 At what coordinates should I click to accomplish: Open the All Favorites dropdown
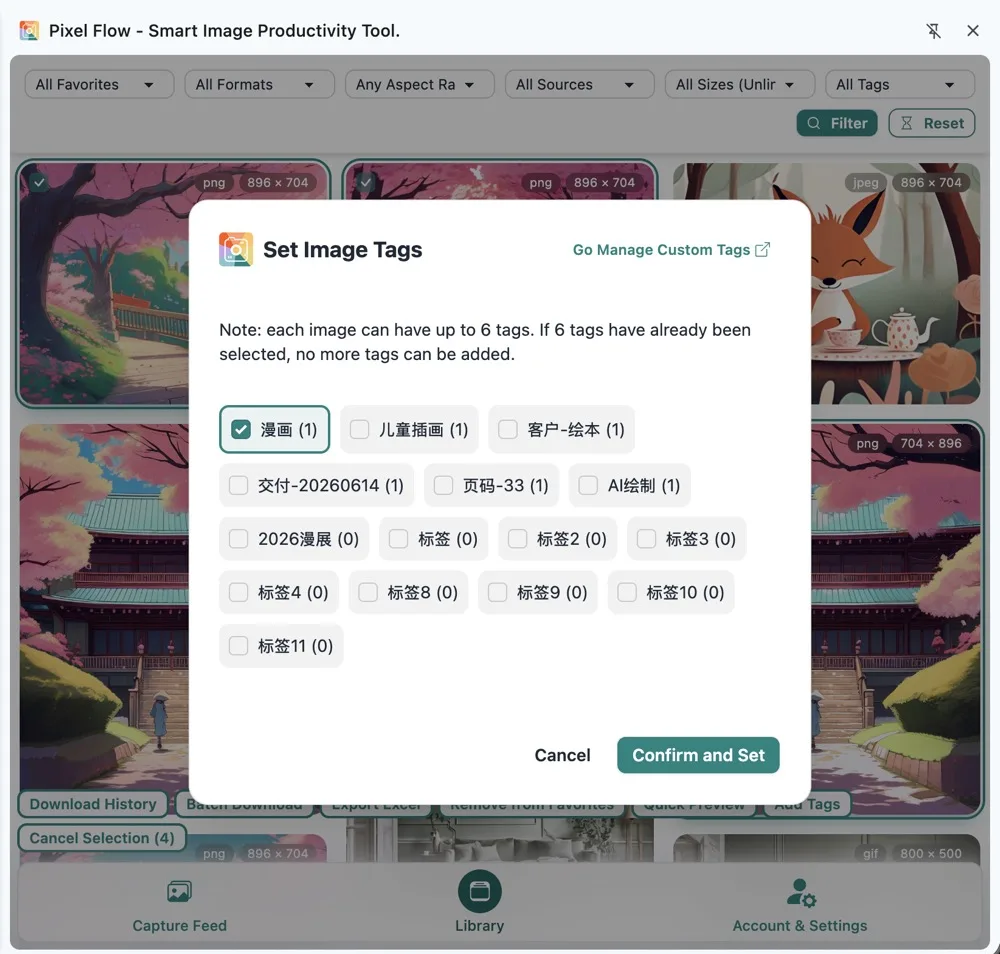click(x=99, y=84)
